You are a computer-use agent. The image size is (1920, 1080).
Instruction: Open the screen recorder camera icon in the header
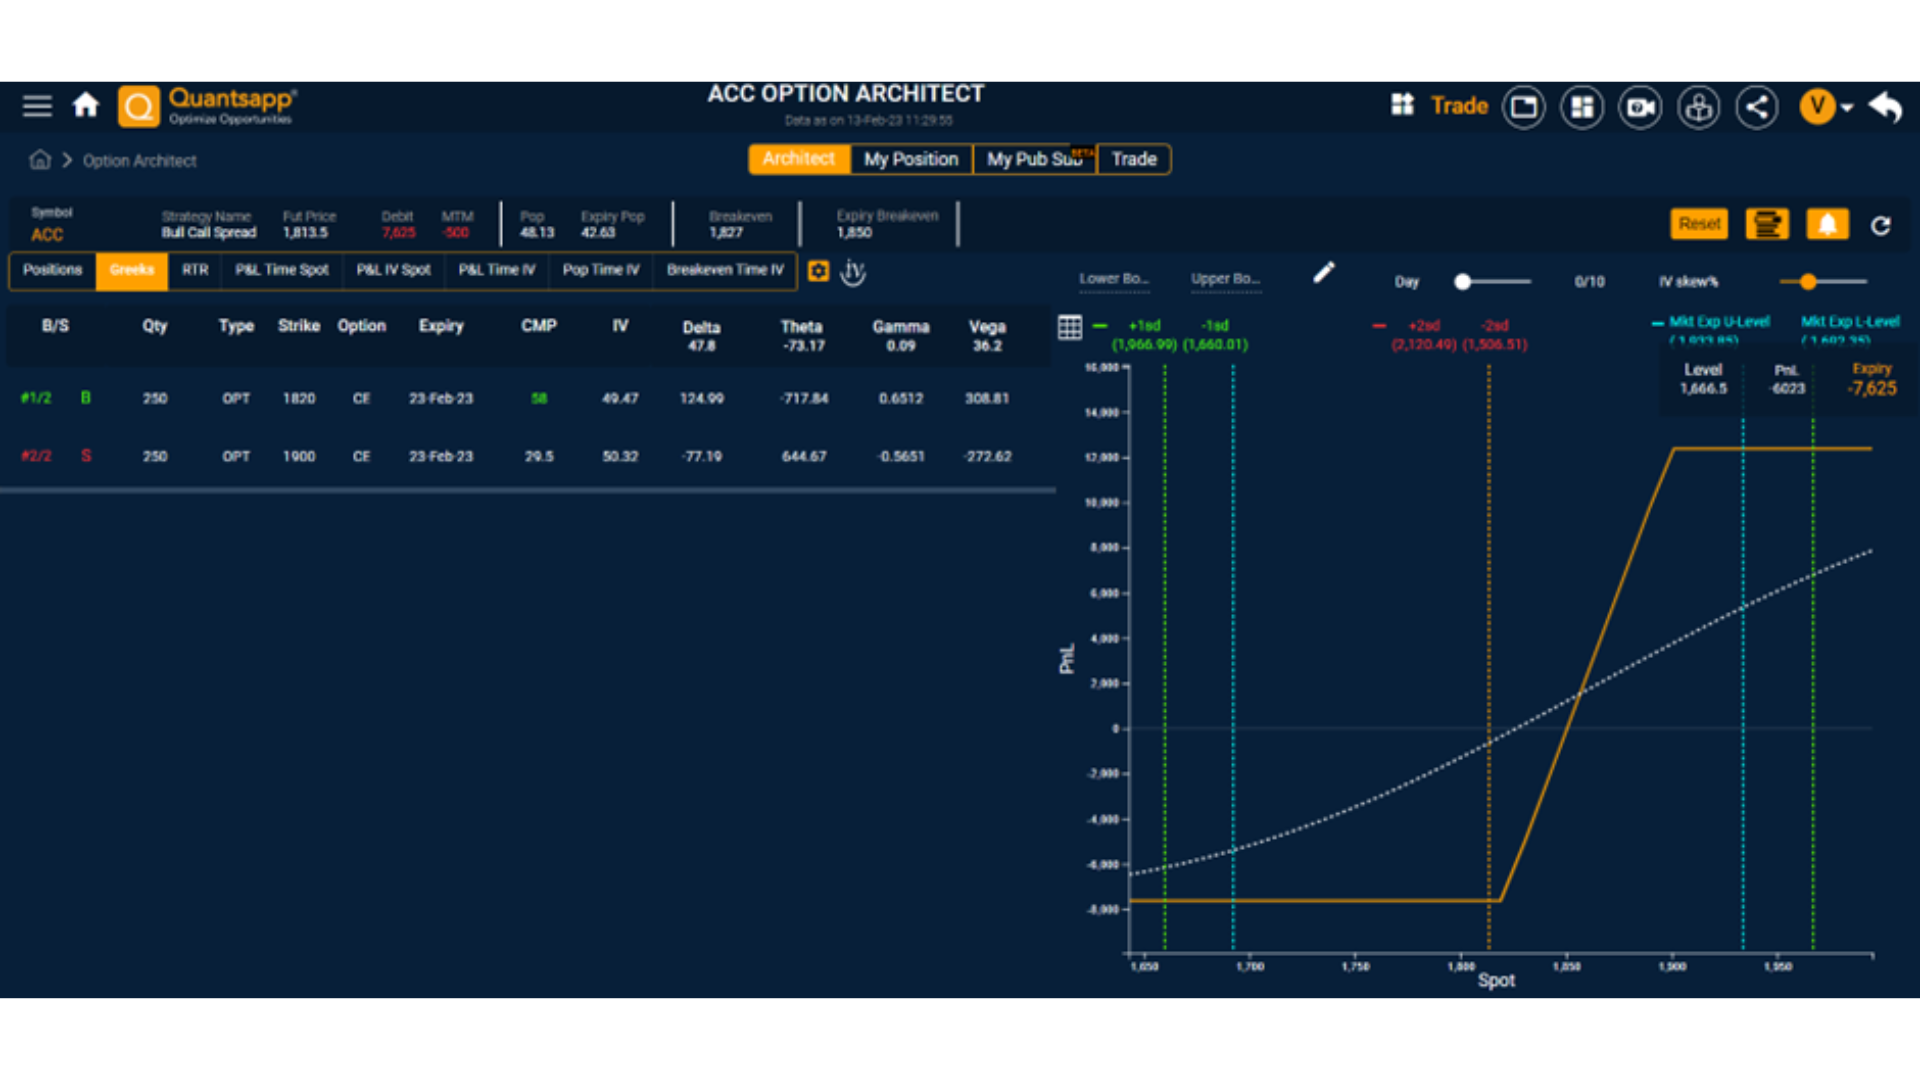pos(1639,106)
